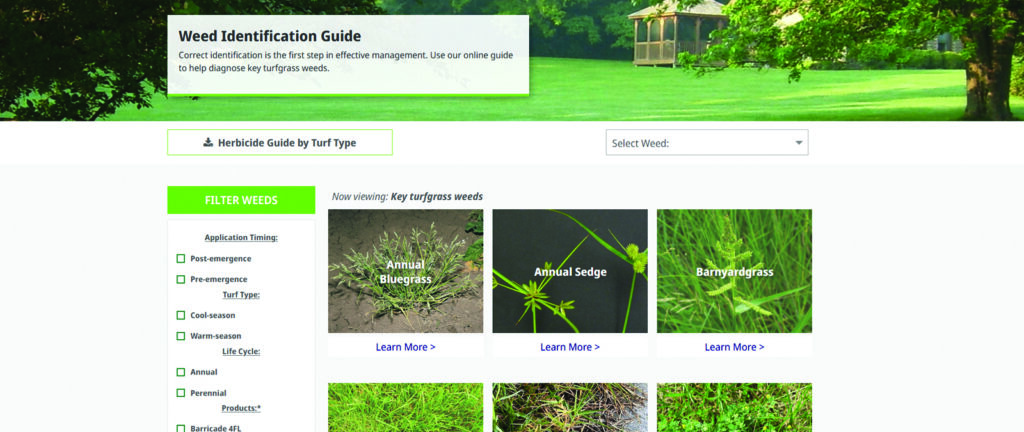Click Learn More under Annual Bluegrass
The width and height of the screenshot is (1024, 432).
point(406,347)
